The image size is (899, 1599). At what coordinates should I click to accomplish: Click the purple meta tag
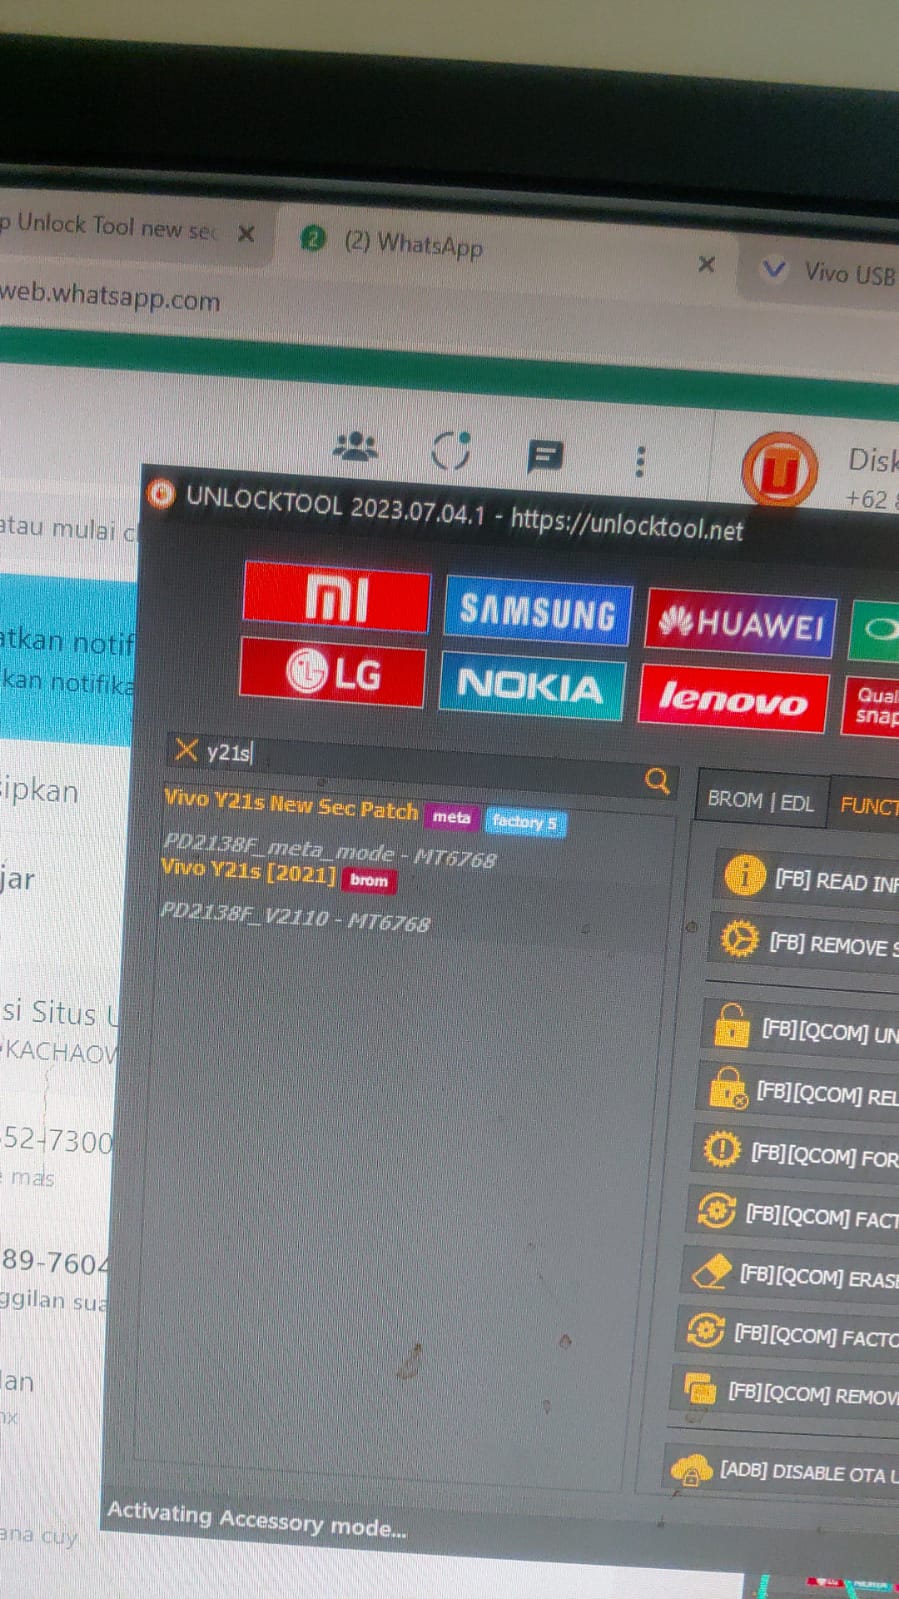(x=451, y=817)
